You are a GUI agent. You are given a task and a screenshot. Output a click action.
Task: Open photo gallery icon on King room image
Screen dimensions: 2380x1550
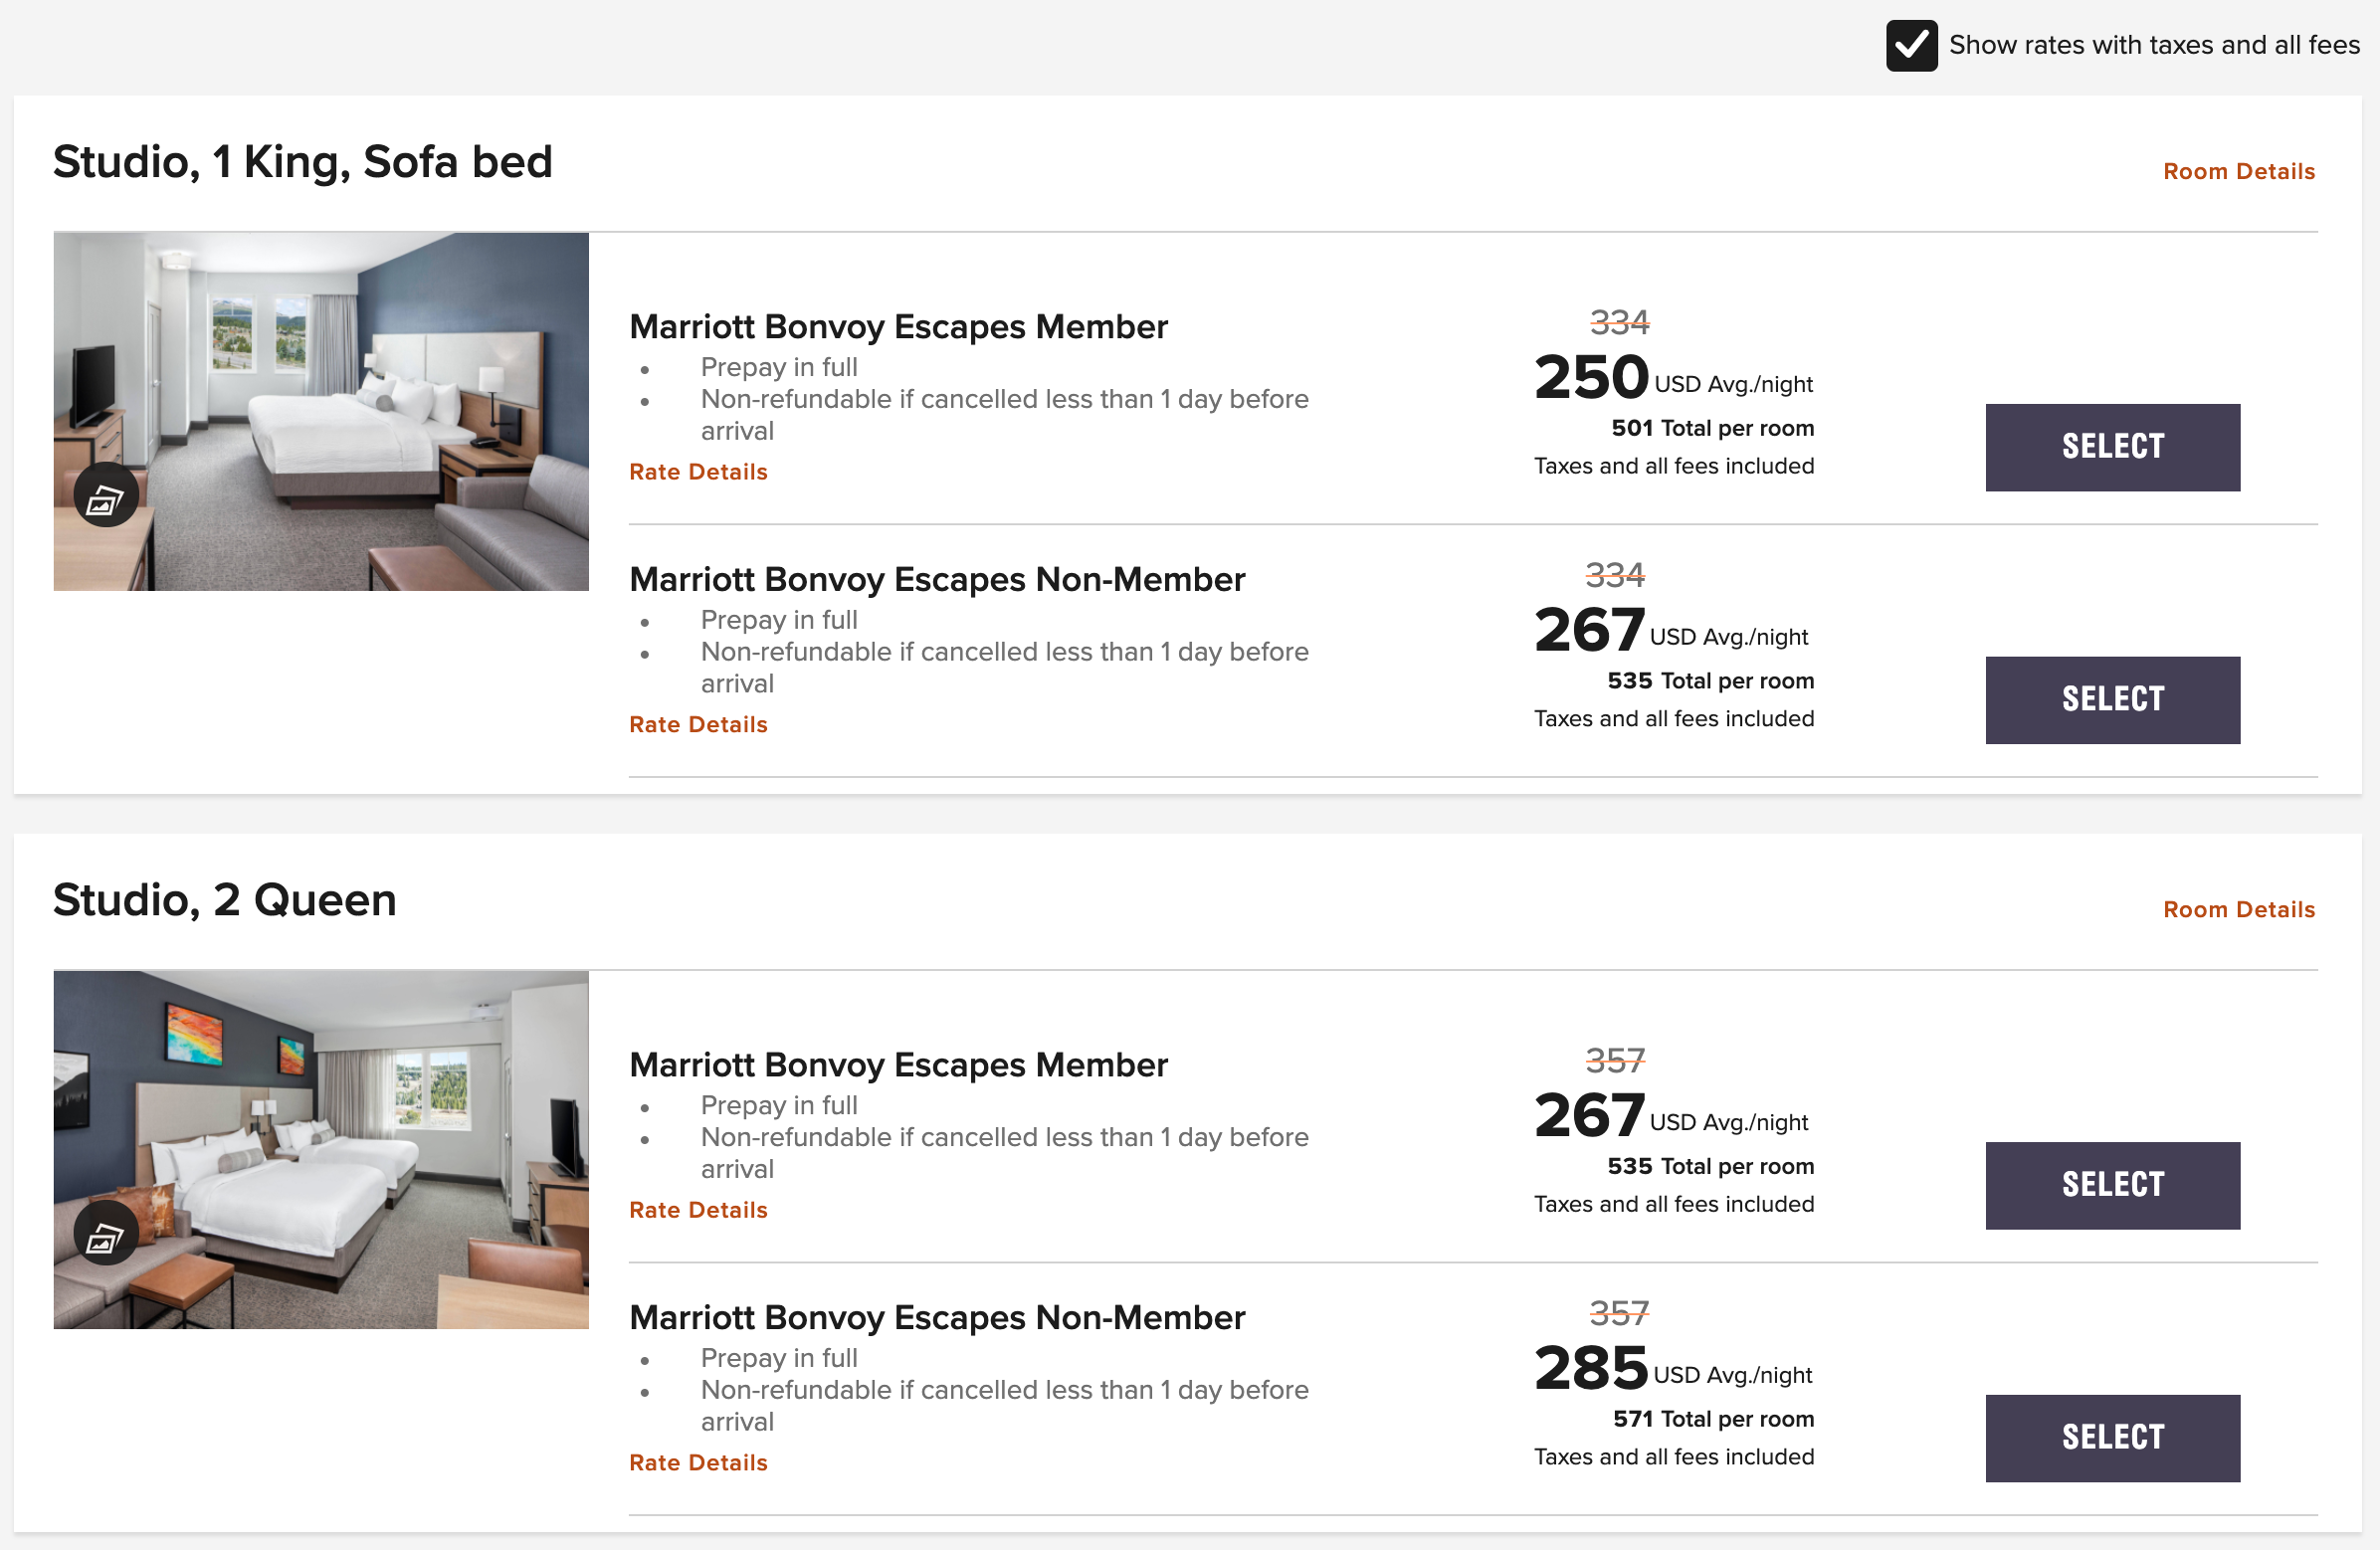[106, 496]
